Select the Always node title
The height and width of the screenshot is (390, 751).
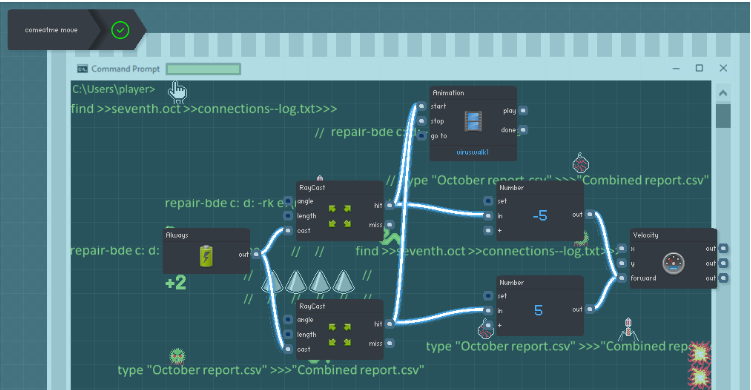[x=177, y=235]
